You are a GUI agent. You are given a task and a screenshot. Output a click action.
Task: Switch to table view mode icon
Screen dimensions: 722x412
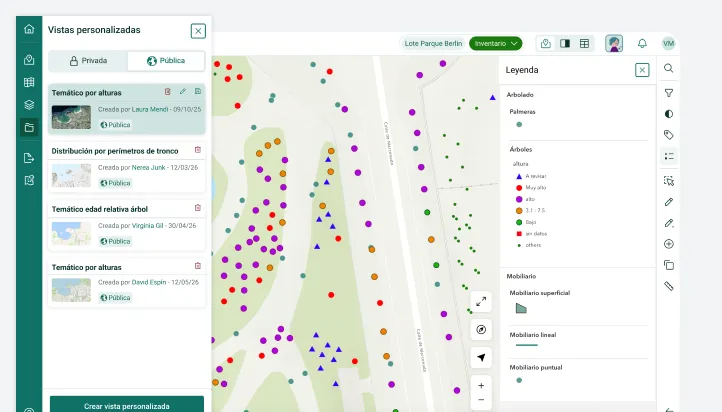[x=584, y=44]
